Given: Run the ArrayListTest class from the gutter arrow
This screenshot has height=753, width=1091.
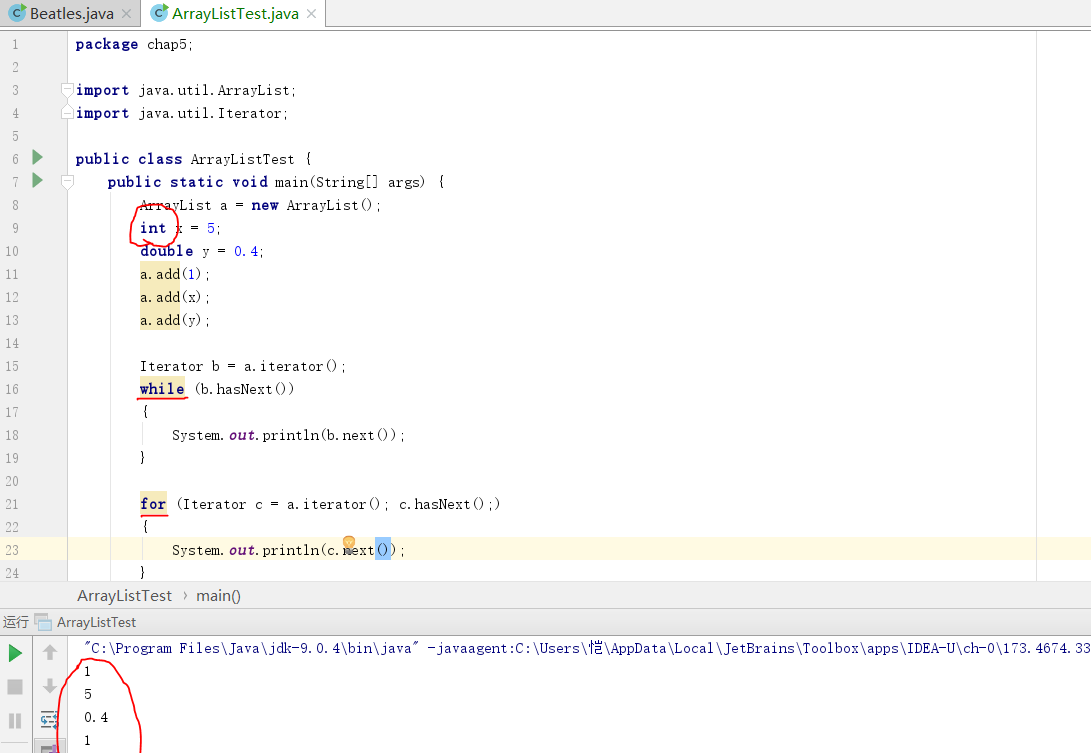Looking at the screenshot, I should point(38,158).
